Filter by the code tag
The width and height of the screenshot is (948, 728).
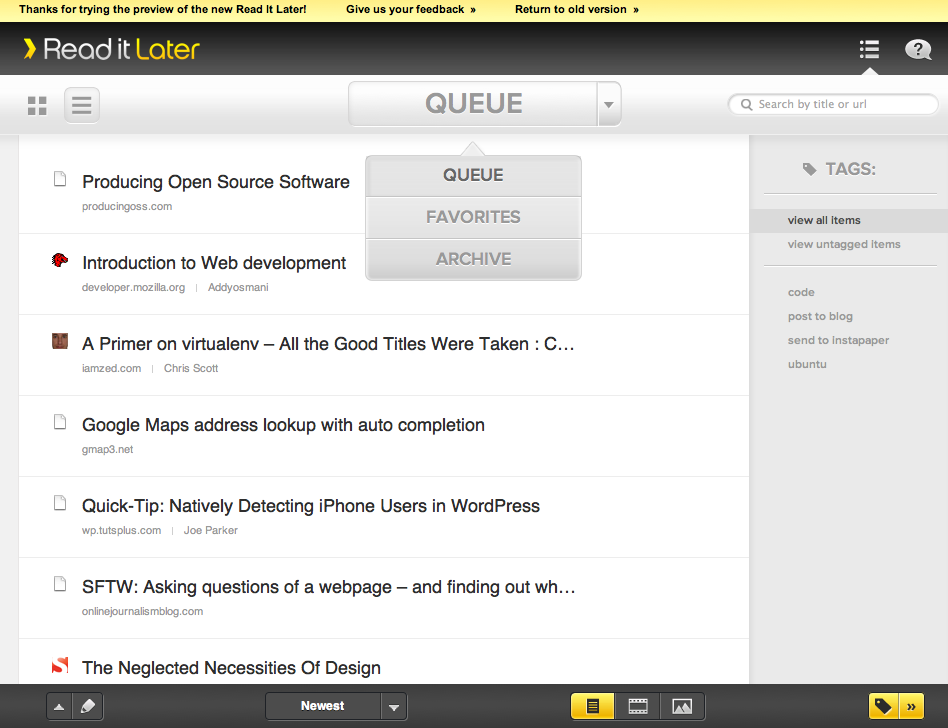point(801,292)
